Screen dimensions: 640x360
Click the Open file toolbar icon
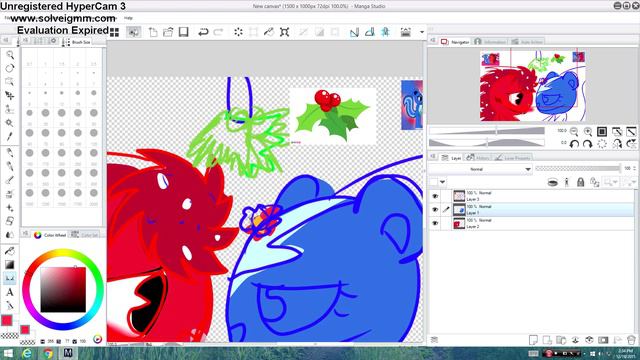pyautogui.click(x=168, y=32)
